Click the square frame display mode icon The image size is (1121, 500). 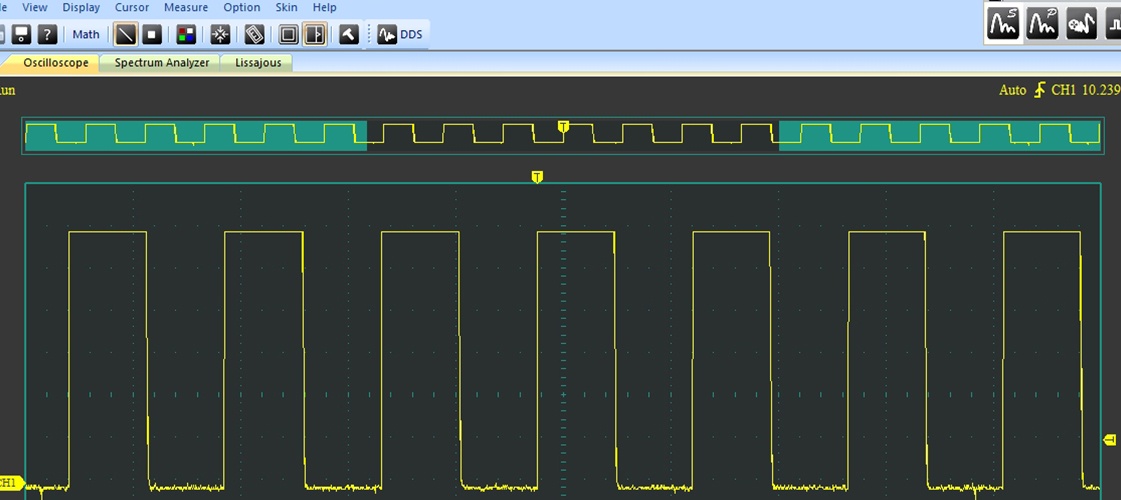click(289, 34)
